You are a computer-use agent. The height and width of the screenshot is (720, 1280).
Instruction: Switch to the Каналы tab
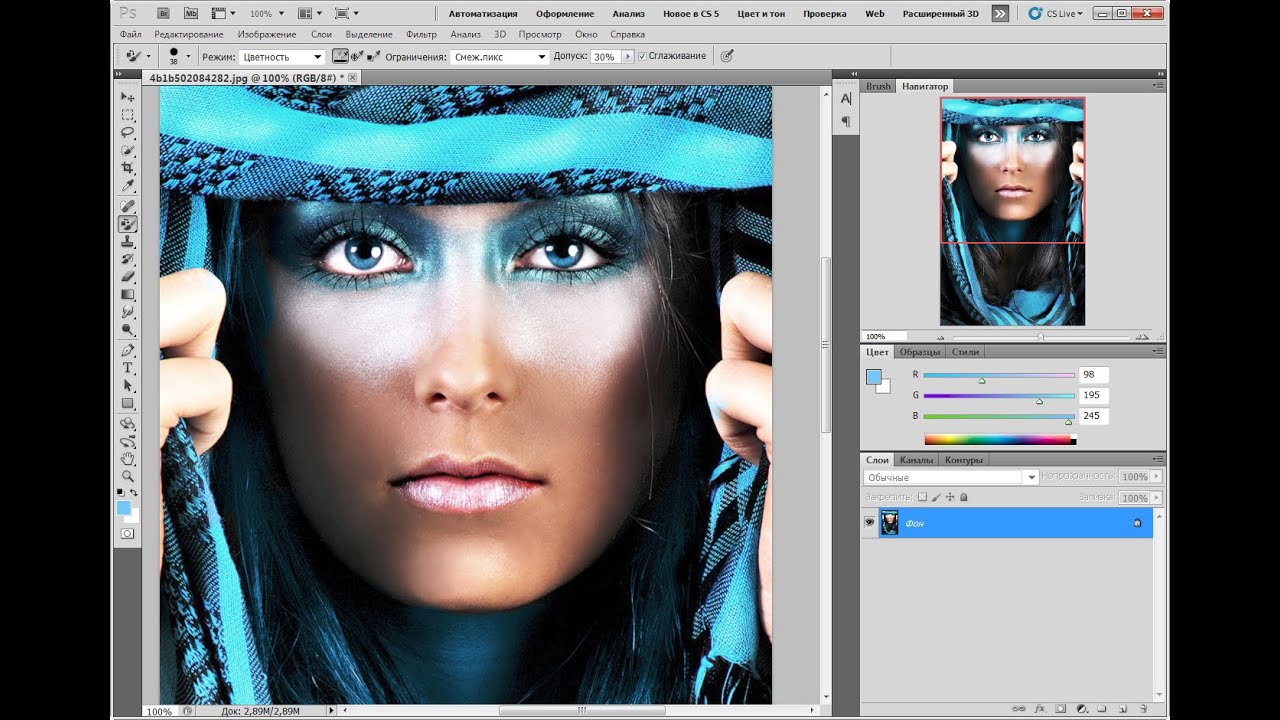click(916, 460)
